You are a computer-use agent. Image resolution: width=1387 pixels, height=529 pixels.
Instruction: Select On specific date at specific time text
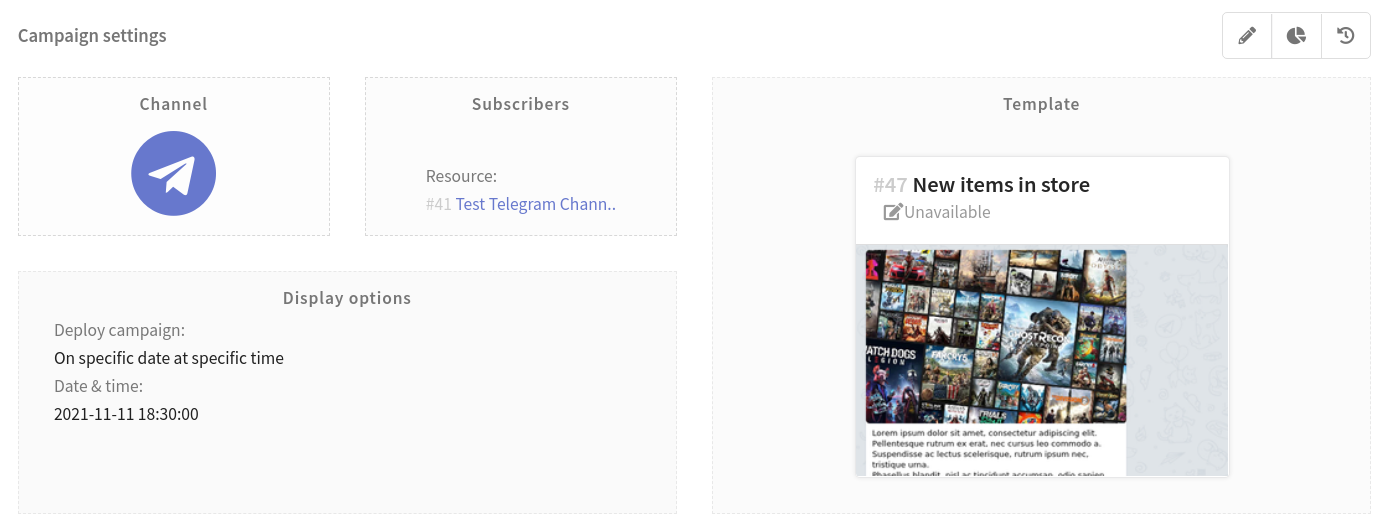tap(169, 358)
